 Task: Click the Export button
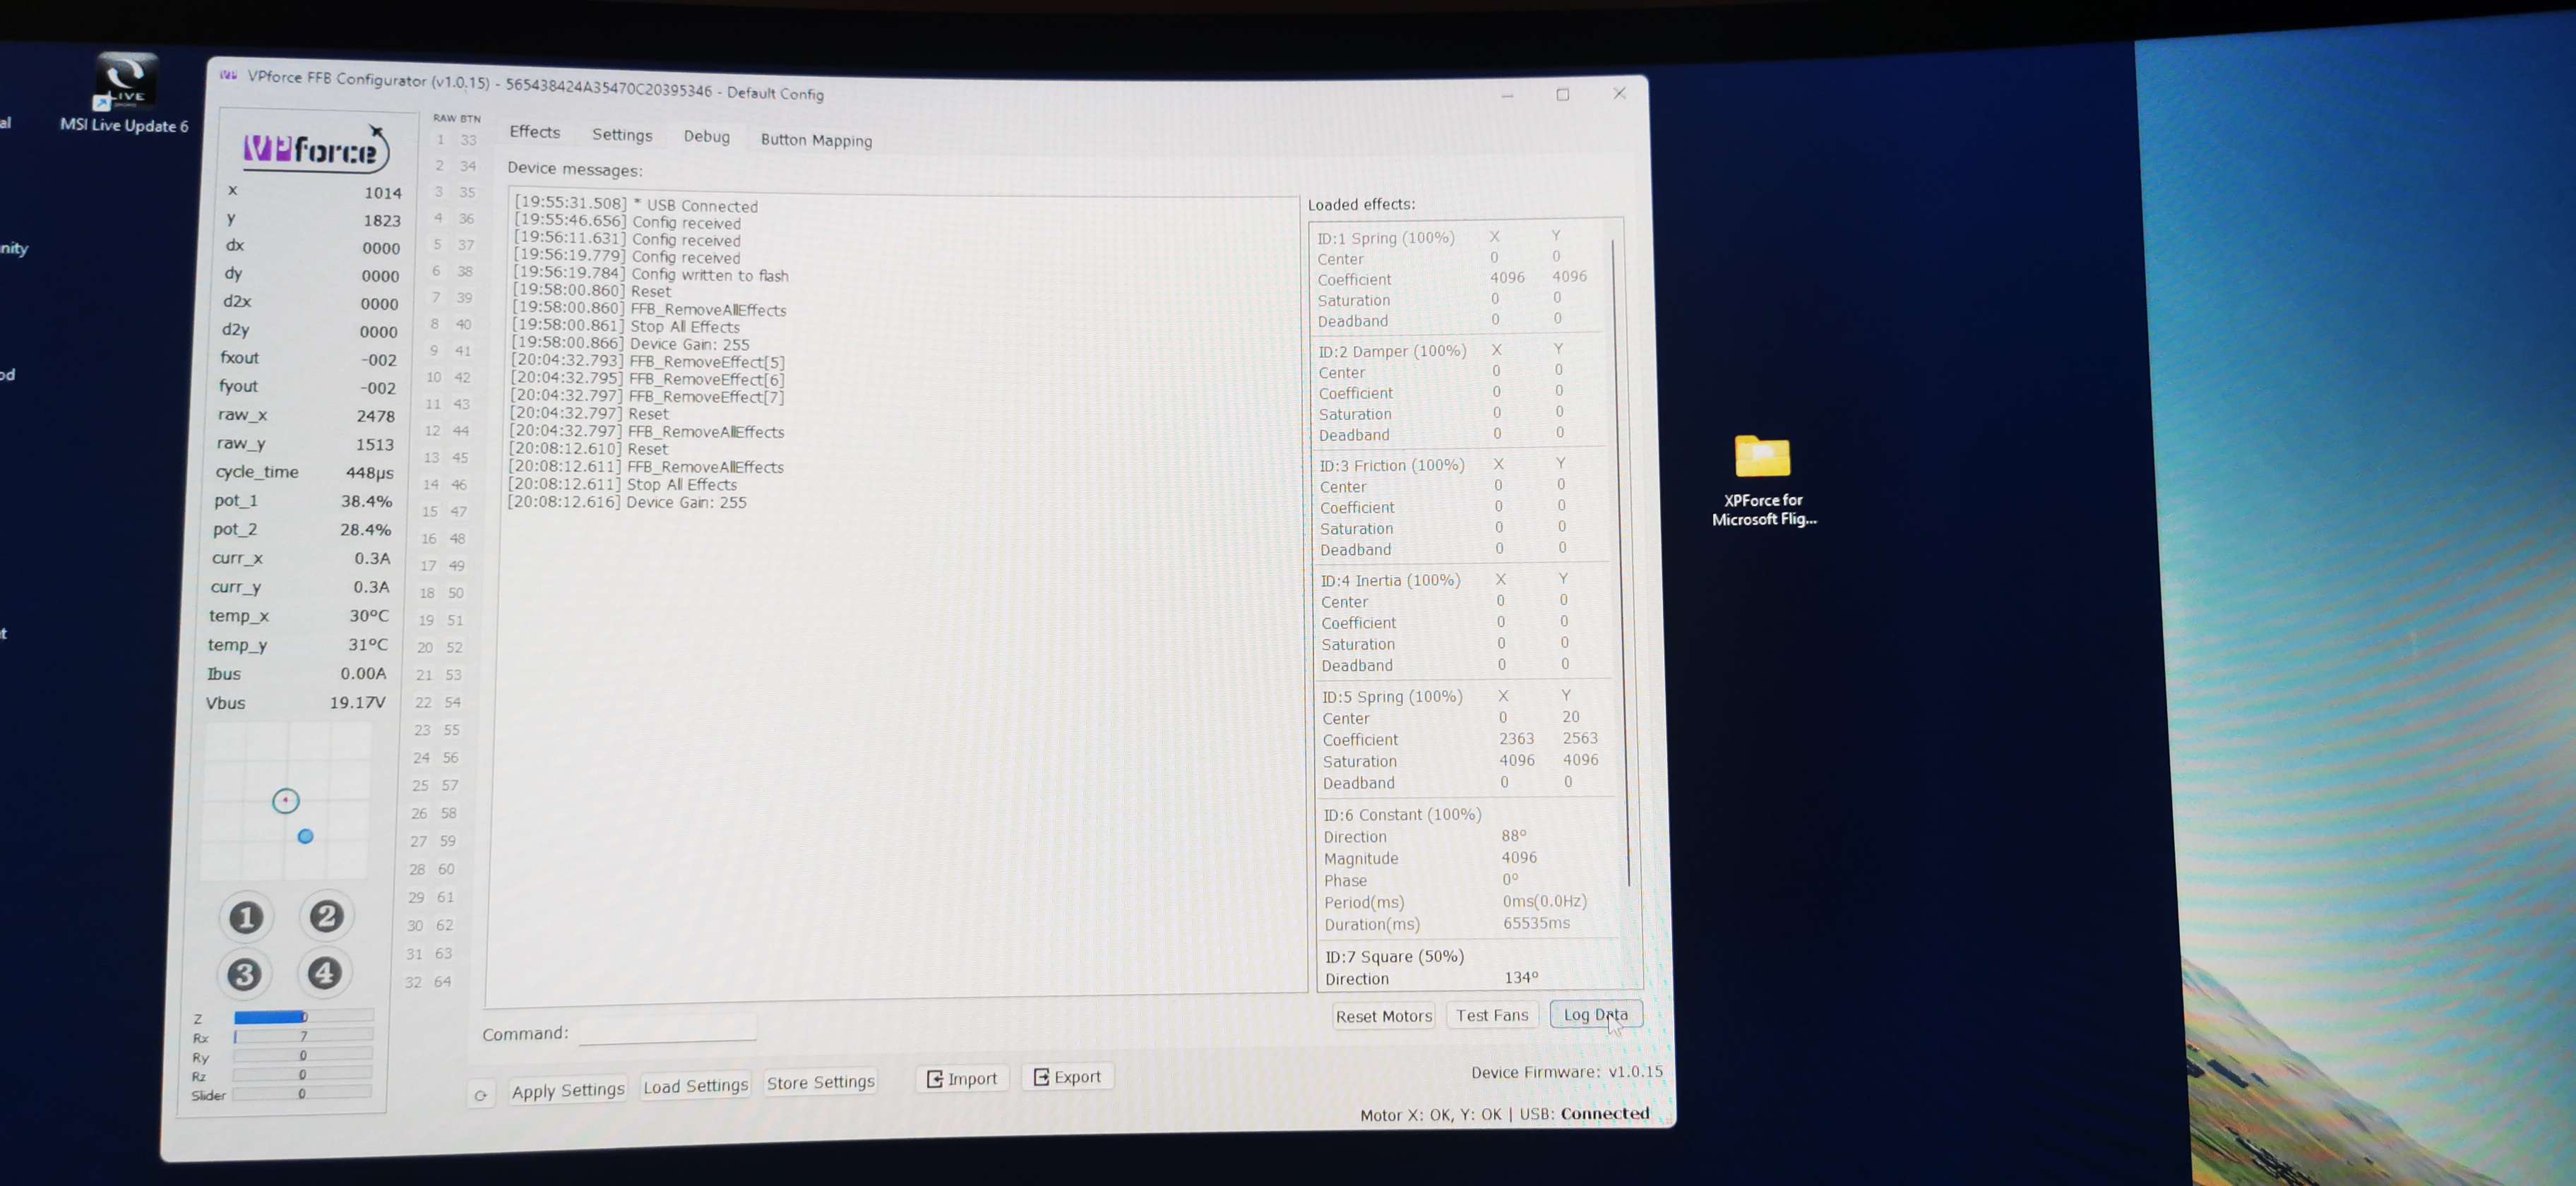(1067, 1077)
